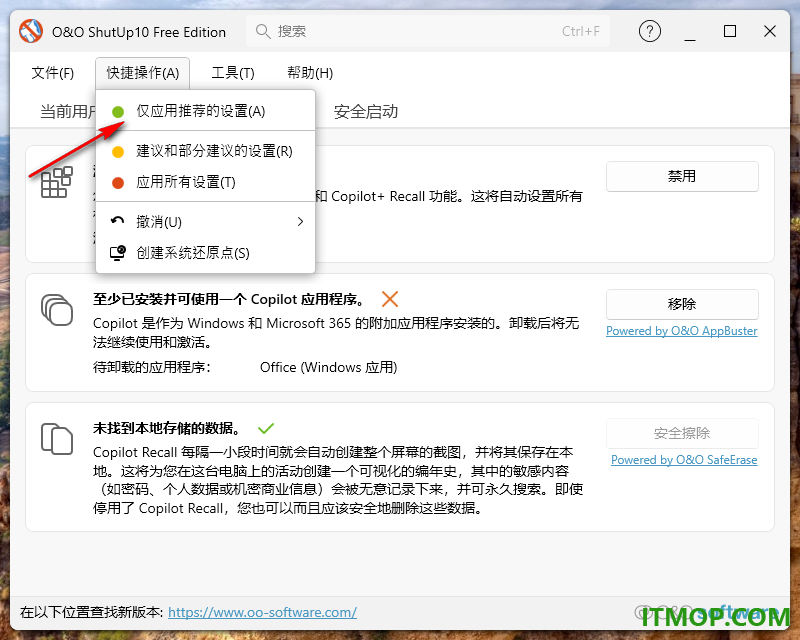Open Powered by O&O SafeErase link
This screenshot has height=640, width=800.
pos(684,460)
